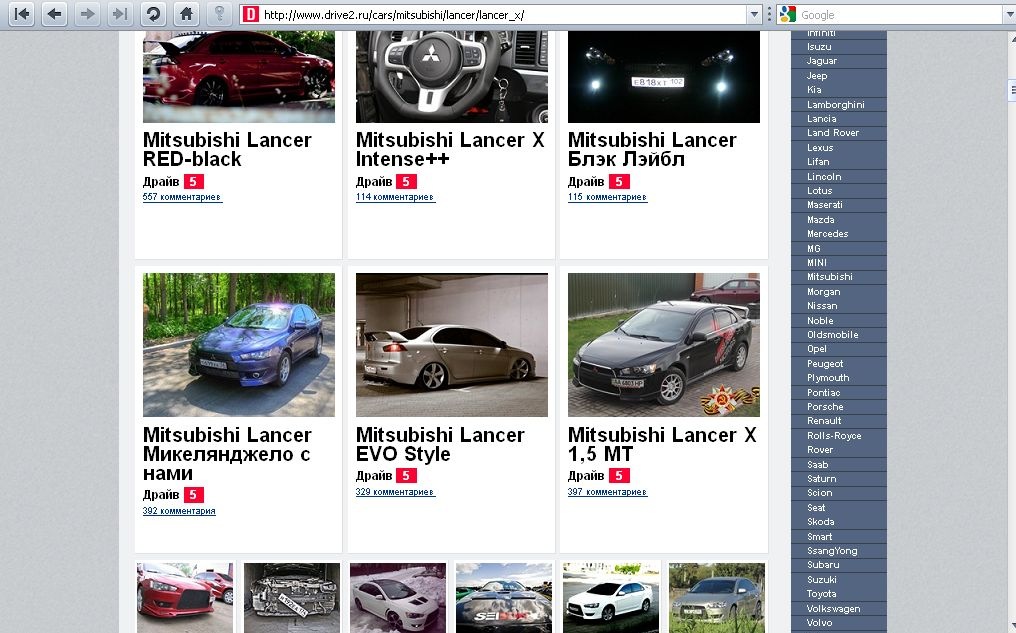Open the Mitsubishi Lancer Блэк Лэйбл title

point(652,149)
